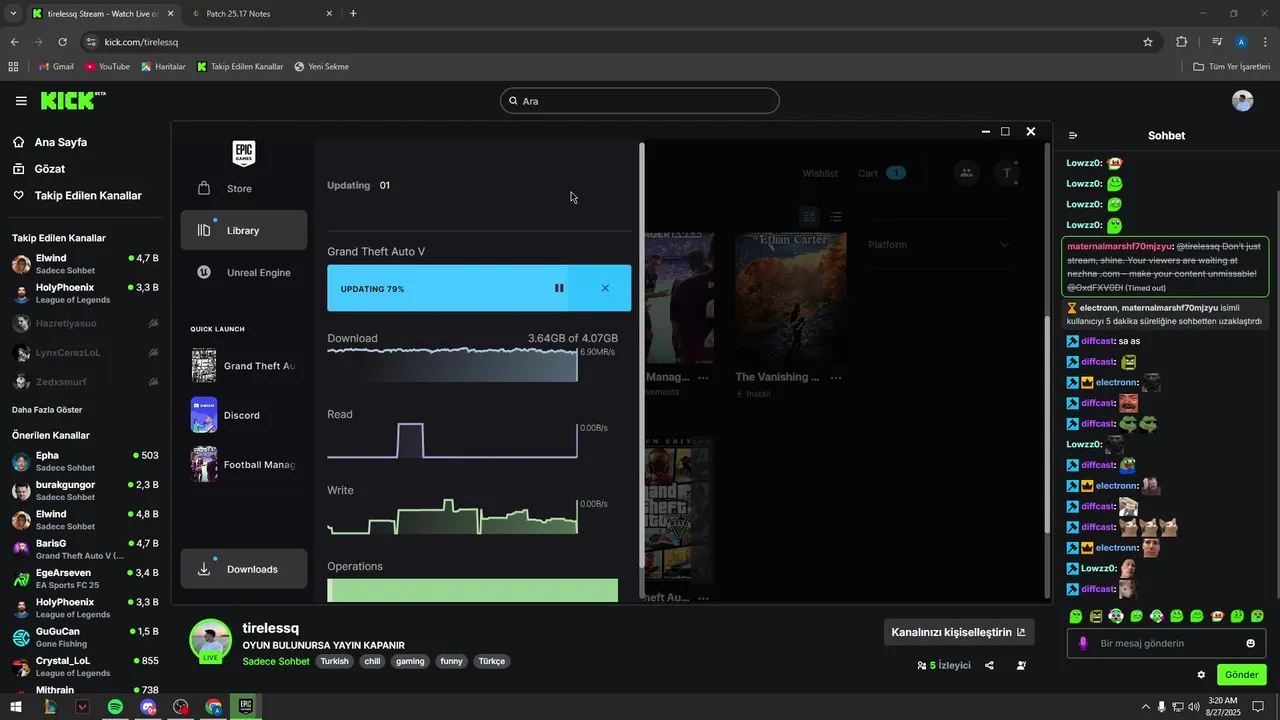This screenshot has height=720, width=1280.
Task: Open the Downloads panel in Epic launcher
Action: point(243,569)
